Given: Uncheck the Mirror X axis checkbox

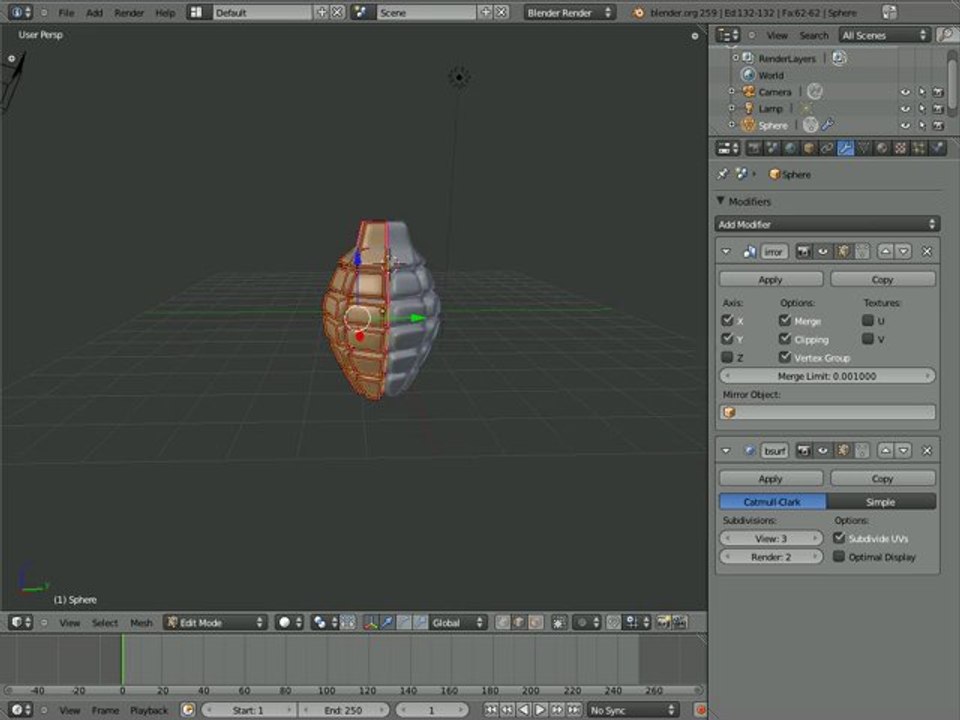Looking at the screenshot, I should click(x=727, y=320).
